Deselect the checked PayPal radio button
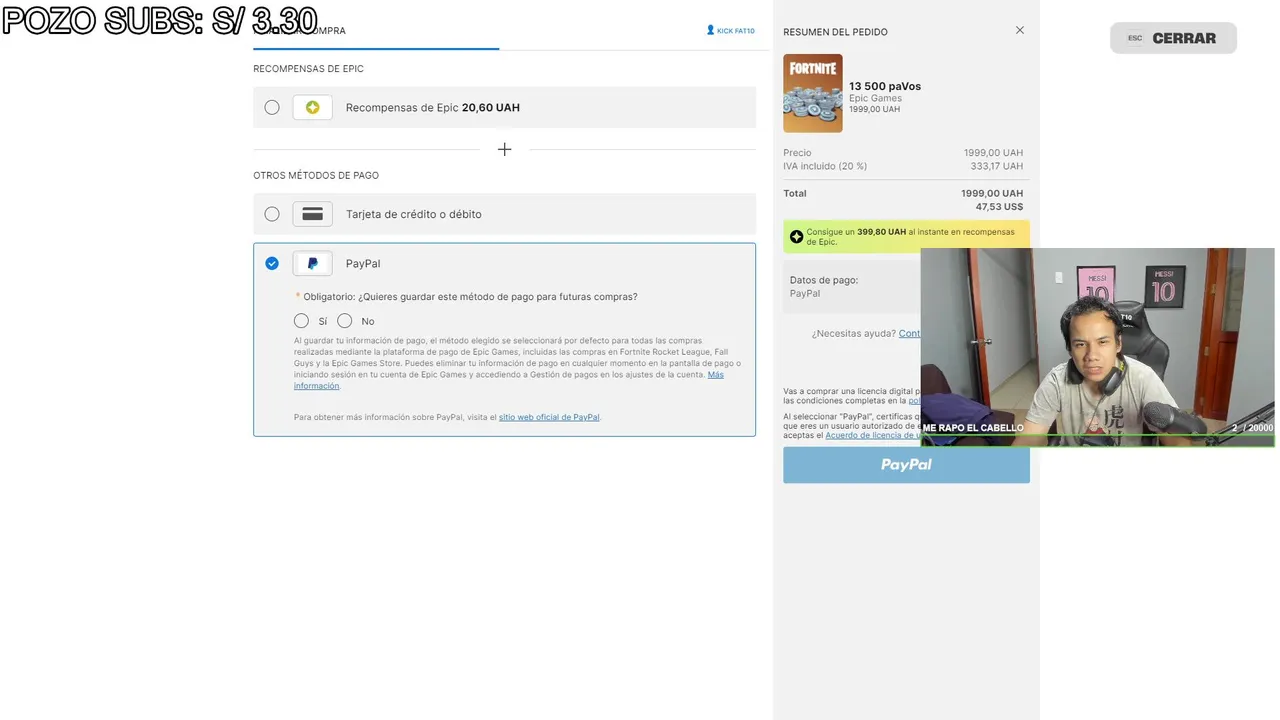The image size is (1280, 720). [272, 263]
